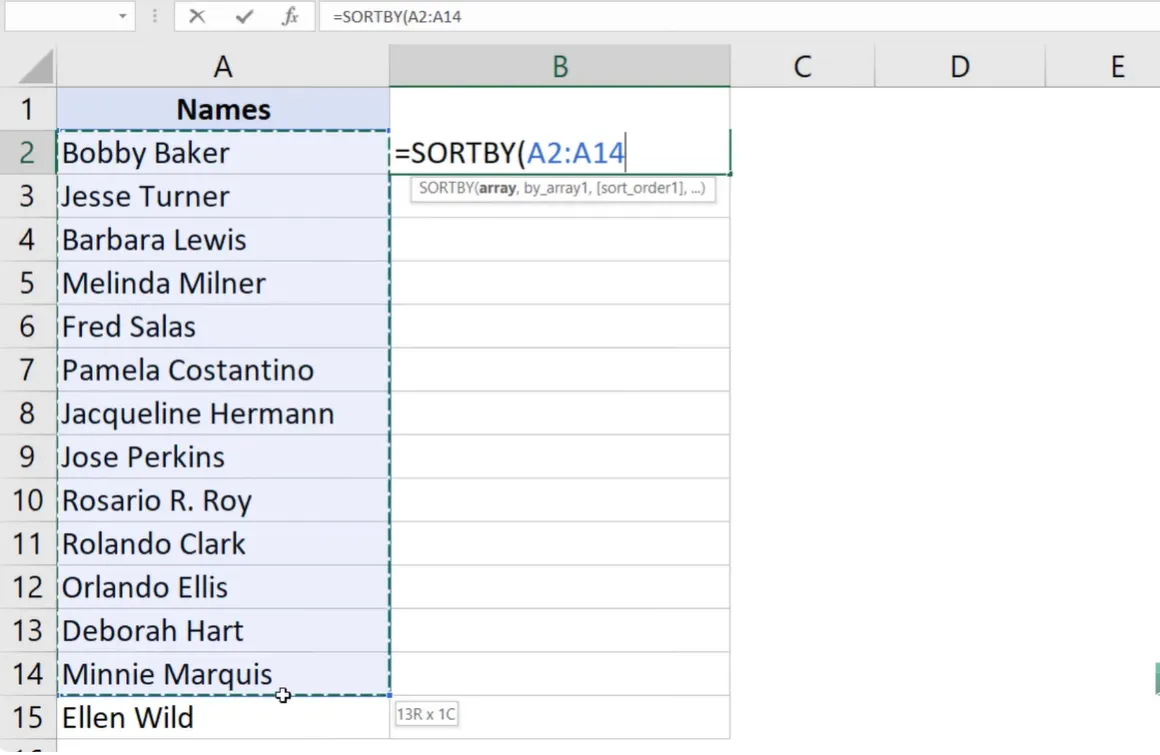Click empty cell B8
Viewport: 1160px width, 755px height.
(560, 413)
